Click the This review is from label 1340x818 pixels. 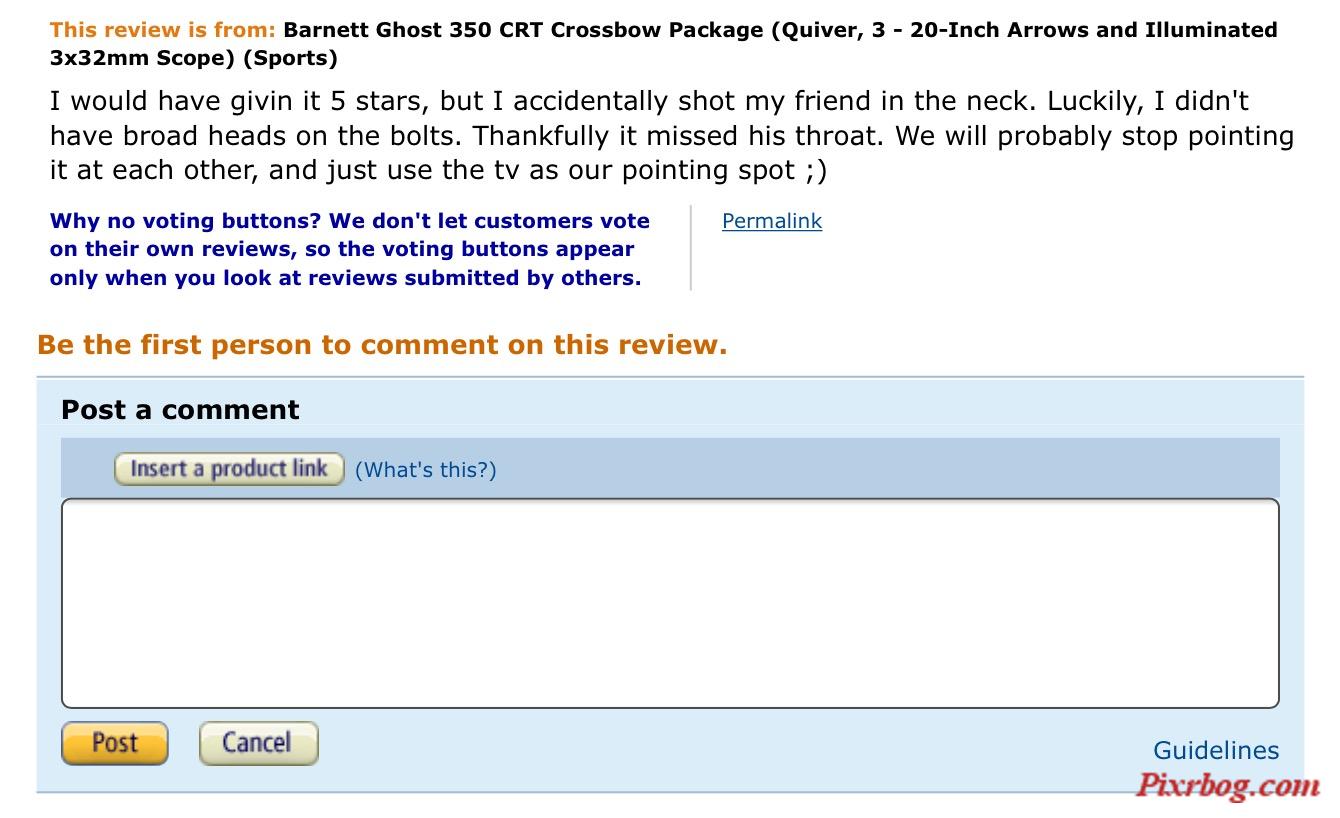[164, 30]
